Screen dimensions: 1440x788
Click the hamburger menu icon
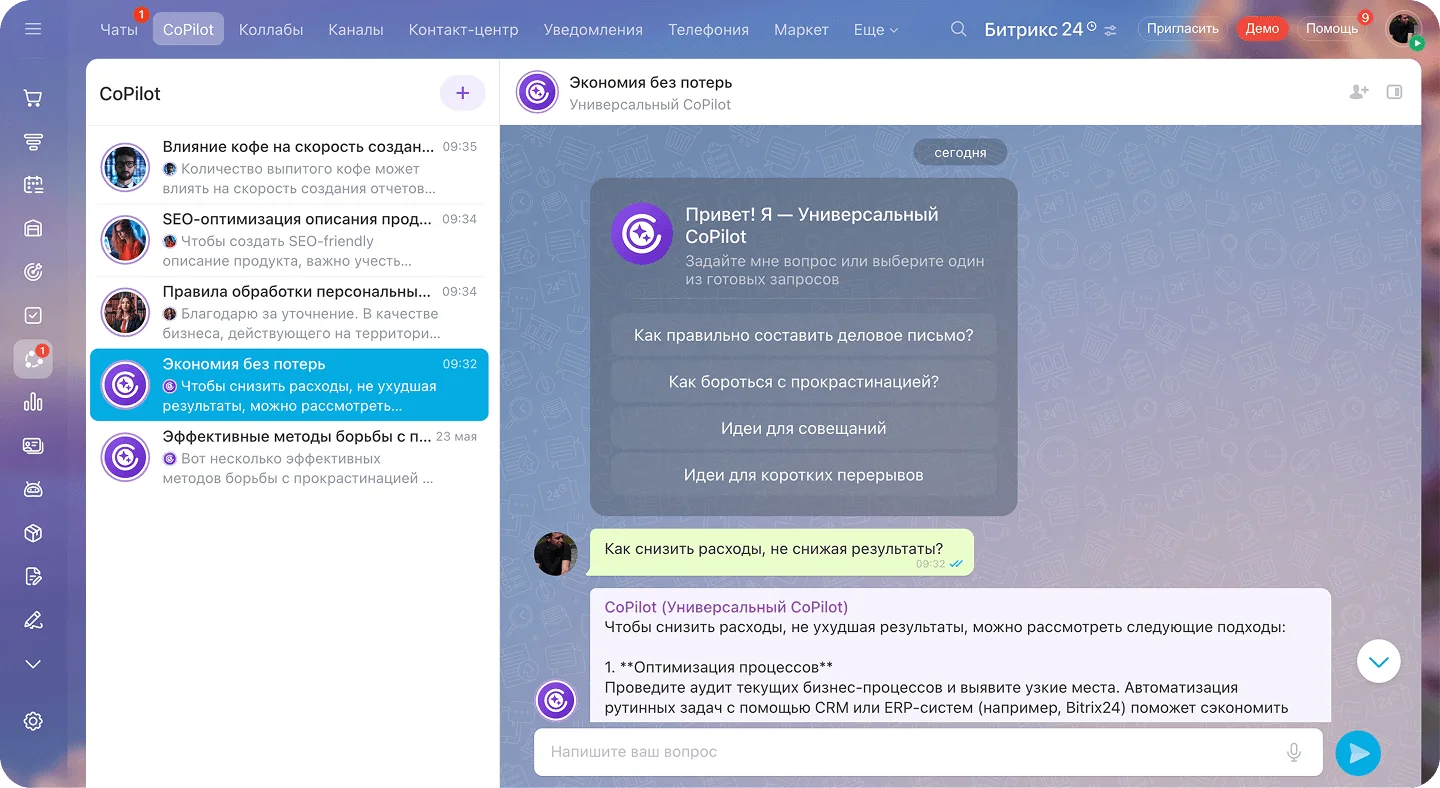click(33, 29)
